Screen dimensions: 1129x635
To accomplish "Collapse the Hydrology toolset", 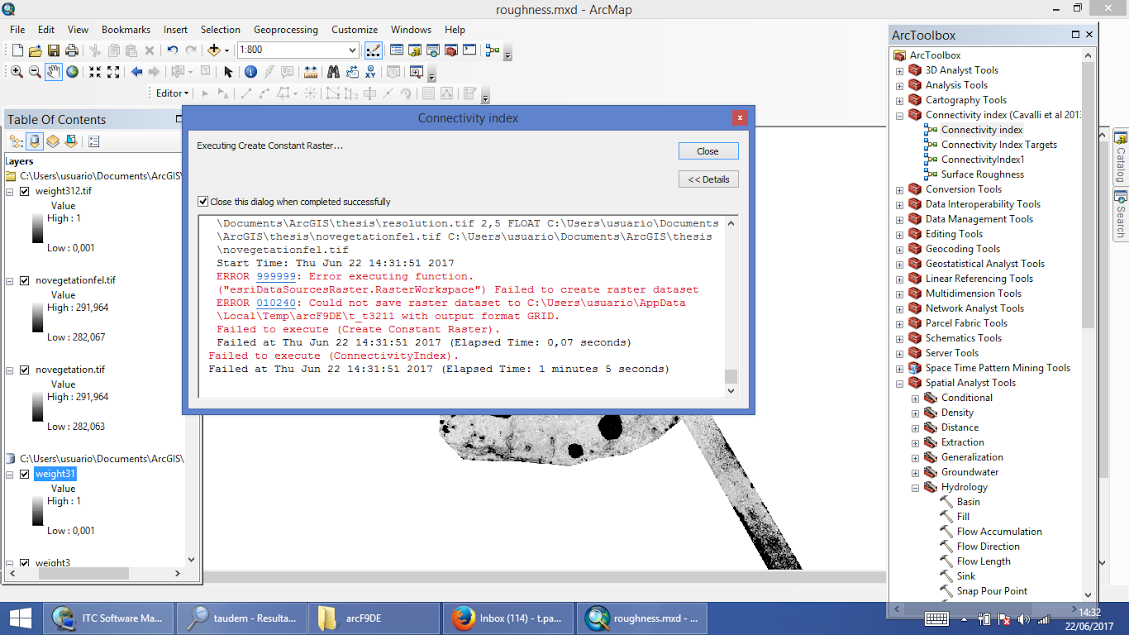I will 914,487.
